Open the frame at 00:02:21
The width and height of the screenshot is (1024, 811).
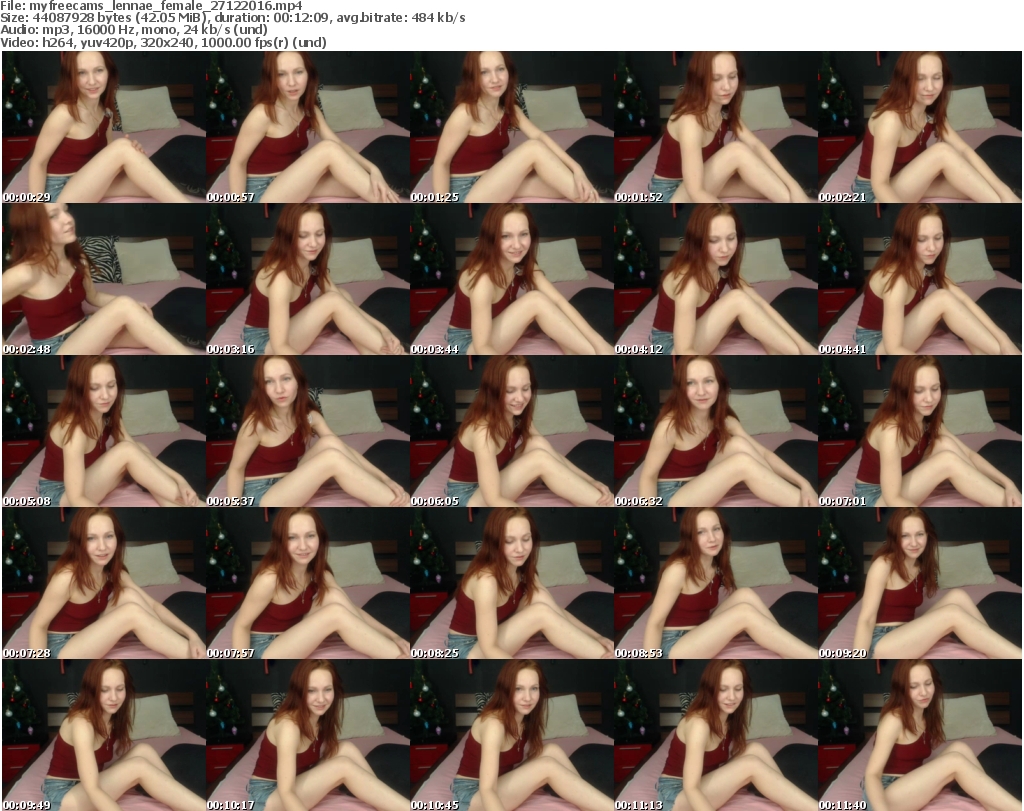point(920,127)
